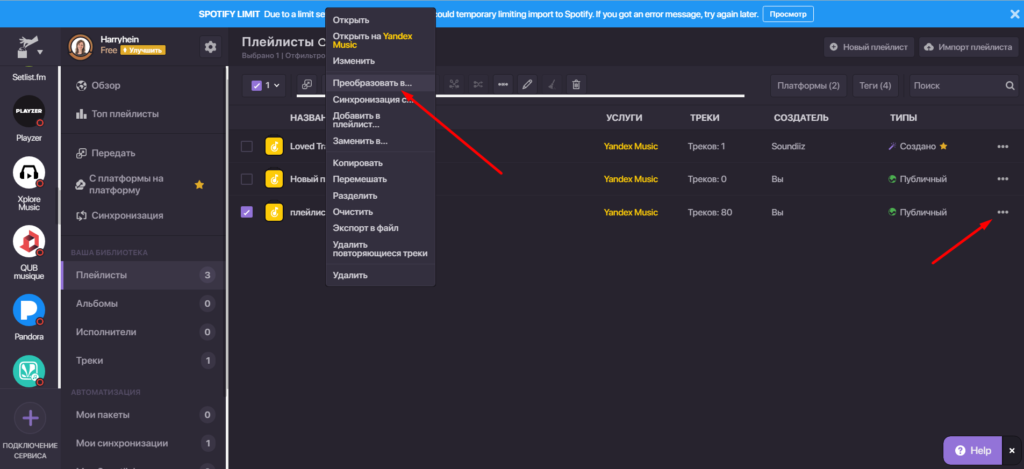Choose Преобразовать в... from context menu
1024x469 pixels.
(371, 83)
